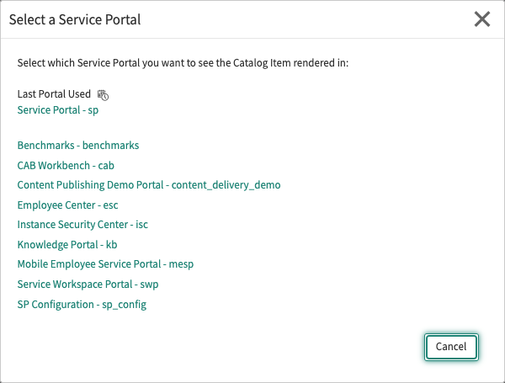Viewport: 505px width, 383px height.
Task: Open Content Publishing Demo Portal link
Action: click(x=149, y=185)
